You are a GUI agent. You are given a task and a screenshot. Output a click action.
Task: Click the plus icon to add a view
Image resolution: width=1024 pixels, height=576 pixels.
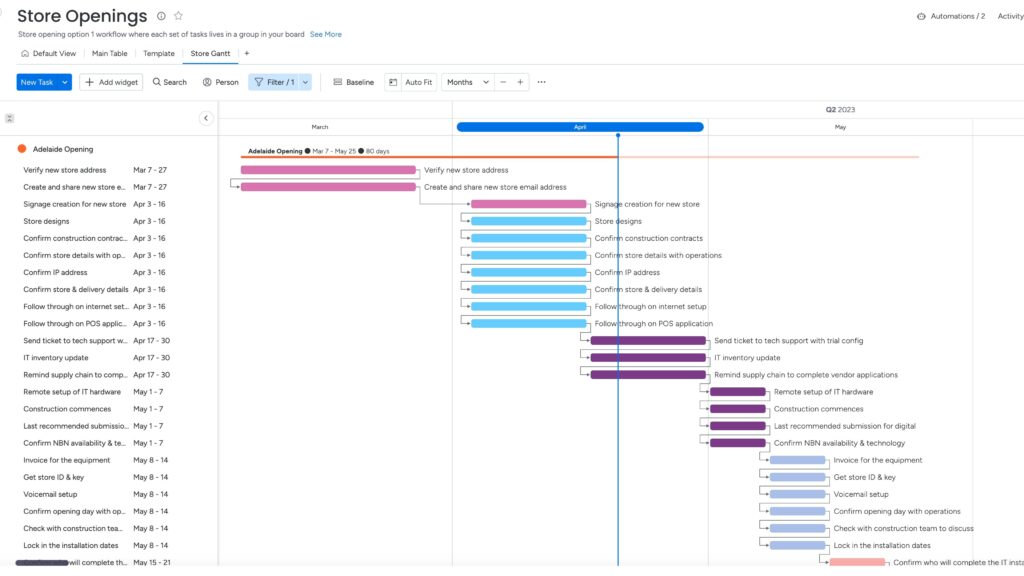click(247, 53)
